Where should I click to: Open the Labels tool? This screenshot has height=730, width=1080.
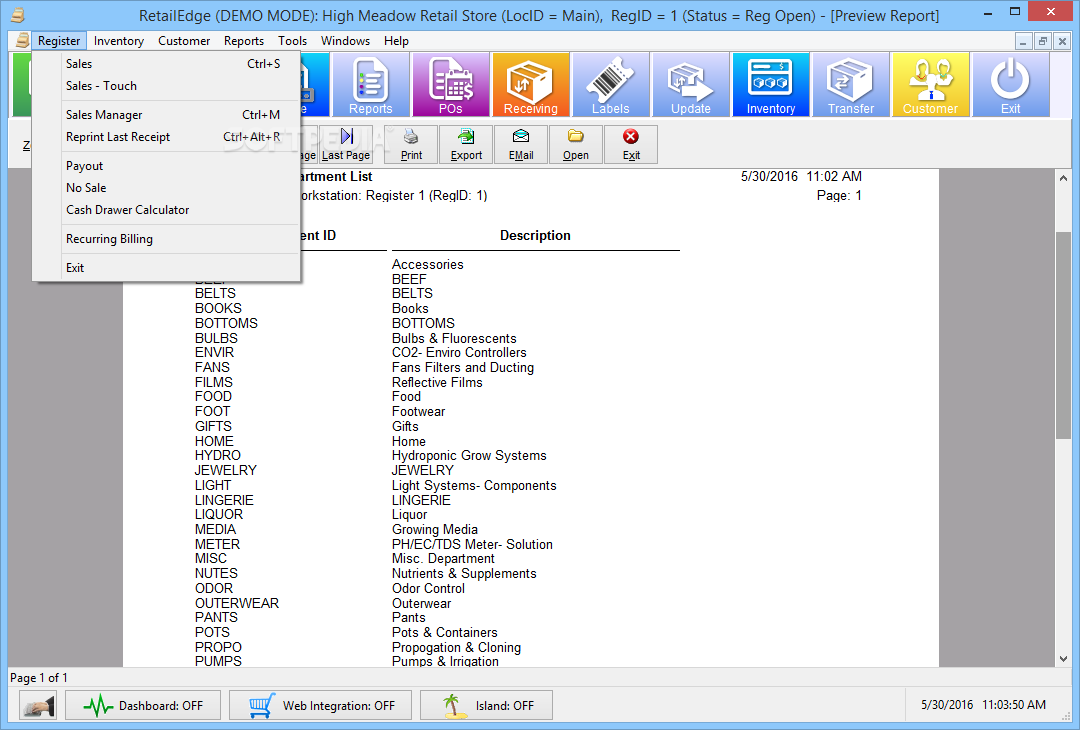[610, 85]
